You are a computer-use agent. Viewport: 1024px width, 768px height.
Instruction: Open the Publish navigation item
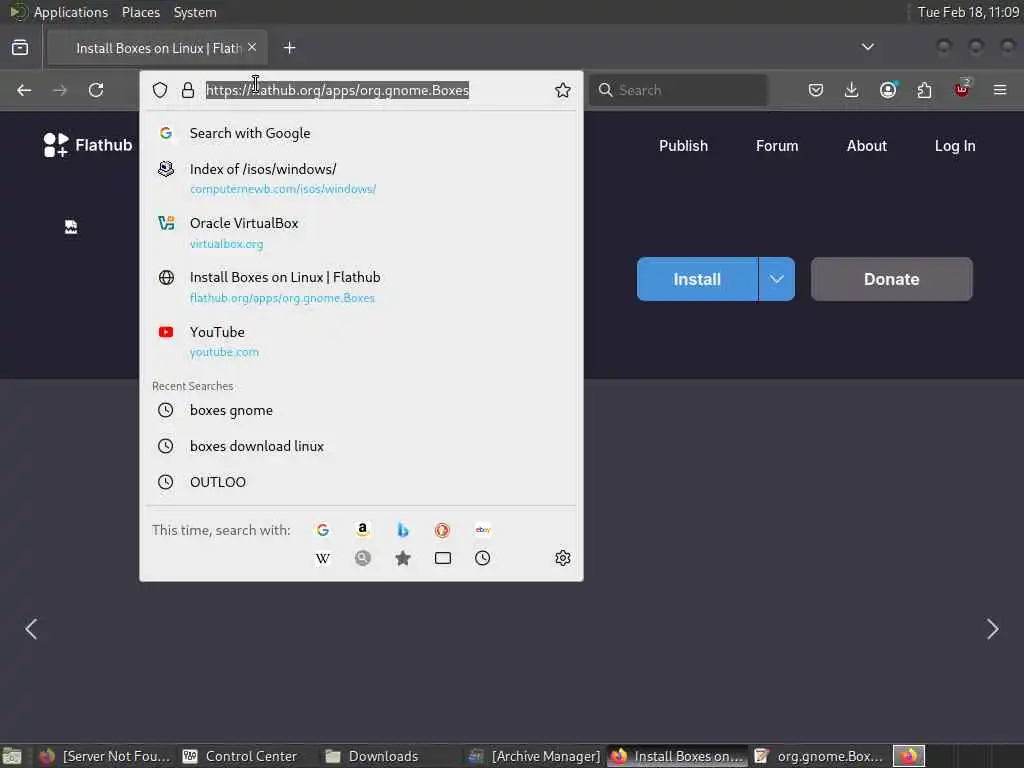tap(683, 146)
